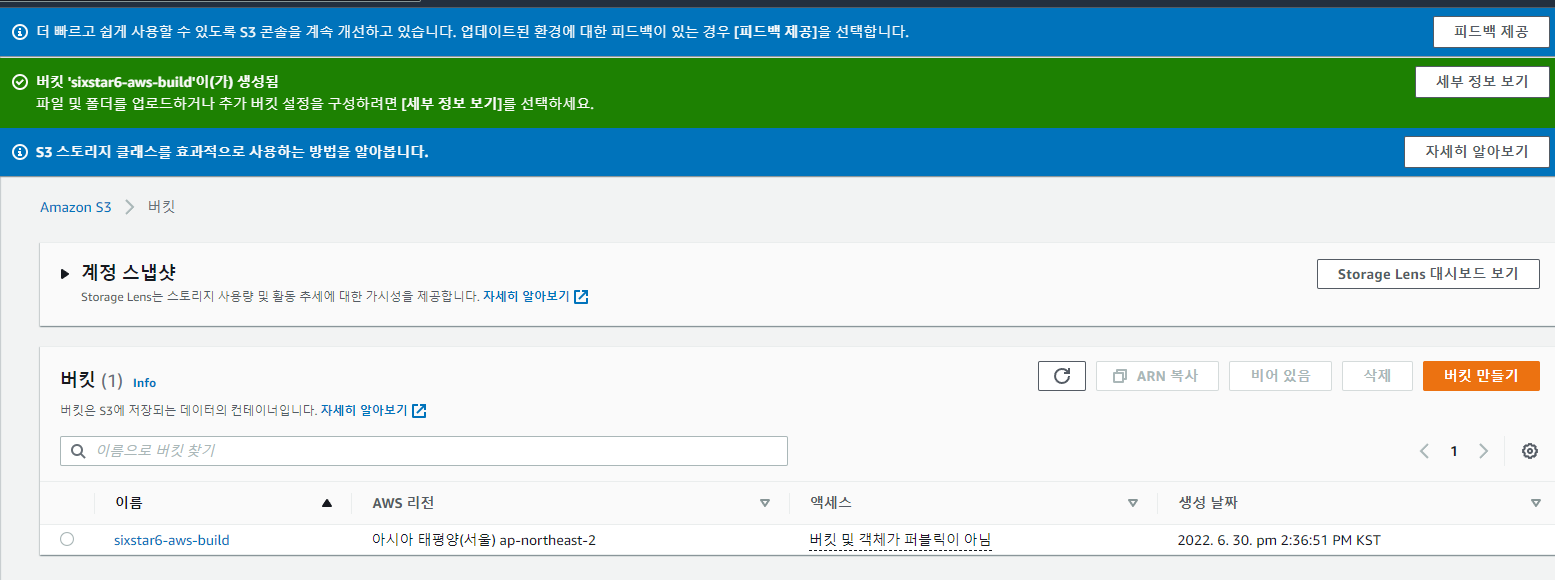This screenshot has width=1555, height=580.
Task: Click external link icon under bucket description
Action: (x=420, y=411)
